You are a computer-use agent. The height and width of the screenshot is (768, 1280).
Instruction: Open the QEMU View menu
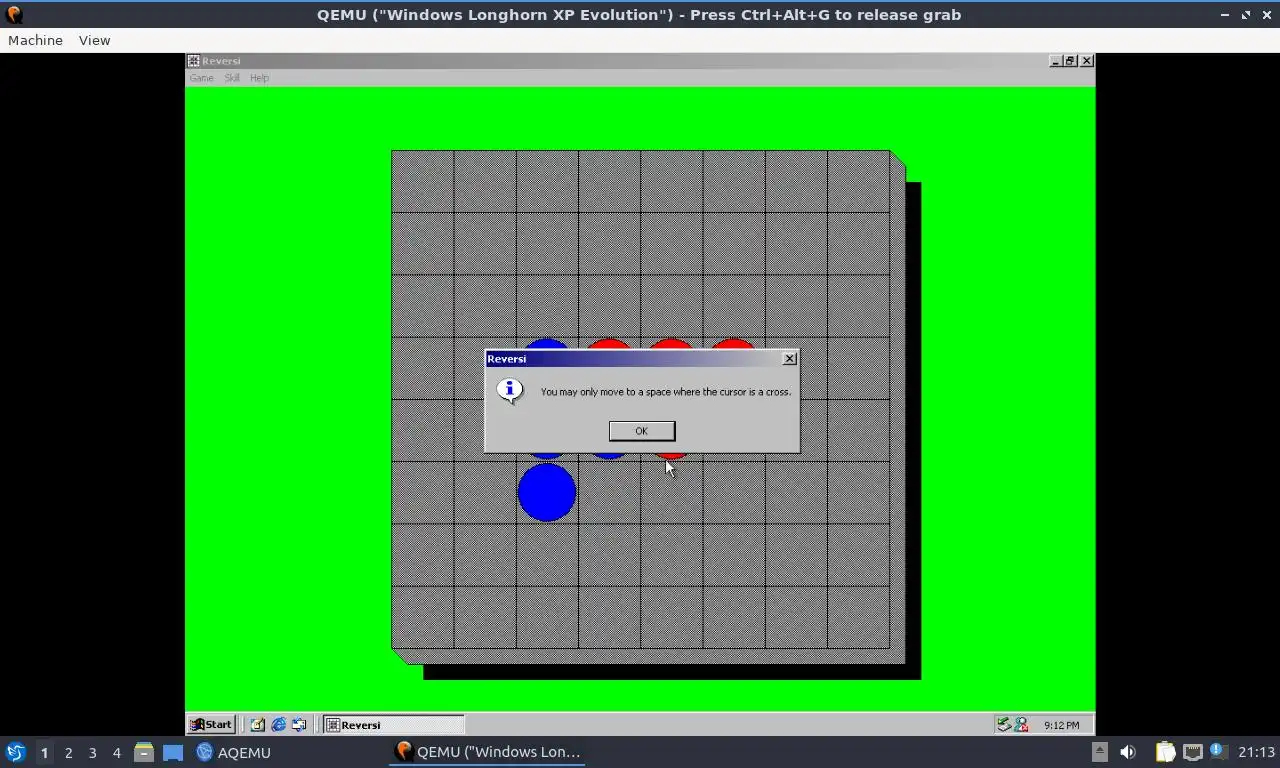(x=94, y=40)
